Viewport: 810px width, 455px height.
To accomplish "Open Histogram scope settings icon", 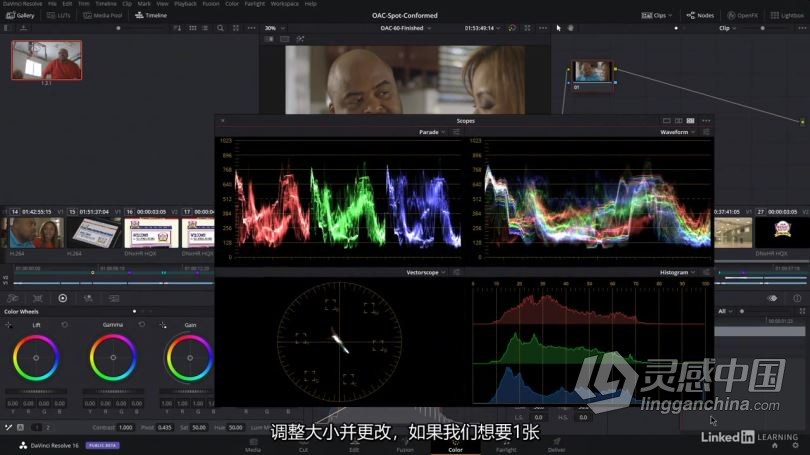I will click(x=706, y=272).
